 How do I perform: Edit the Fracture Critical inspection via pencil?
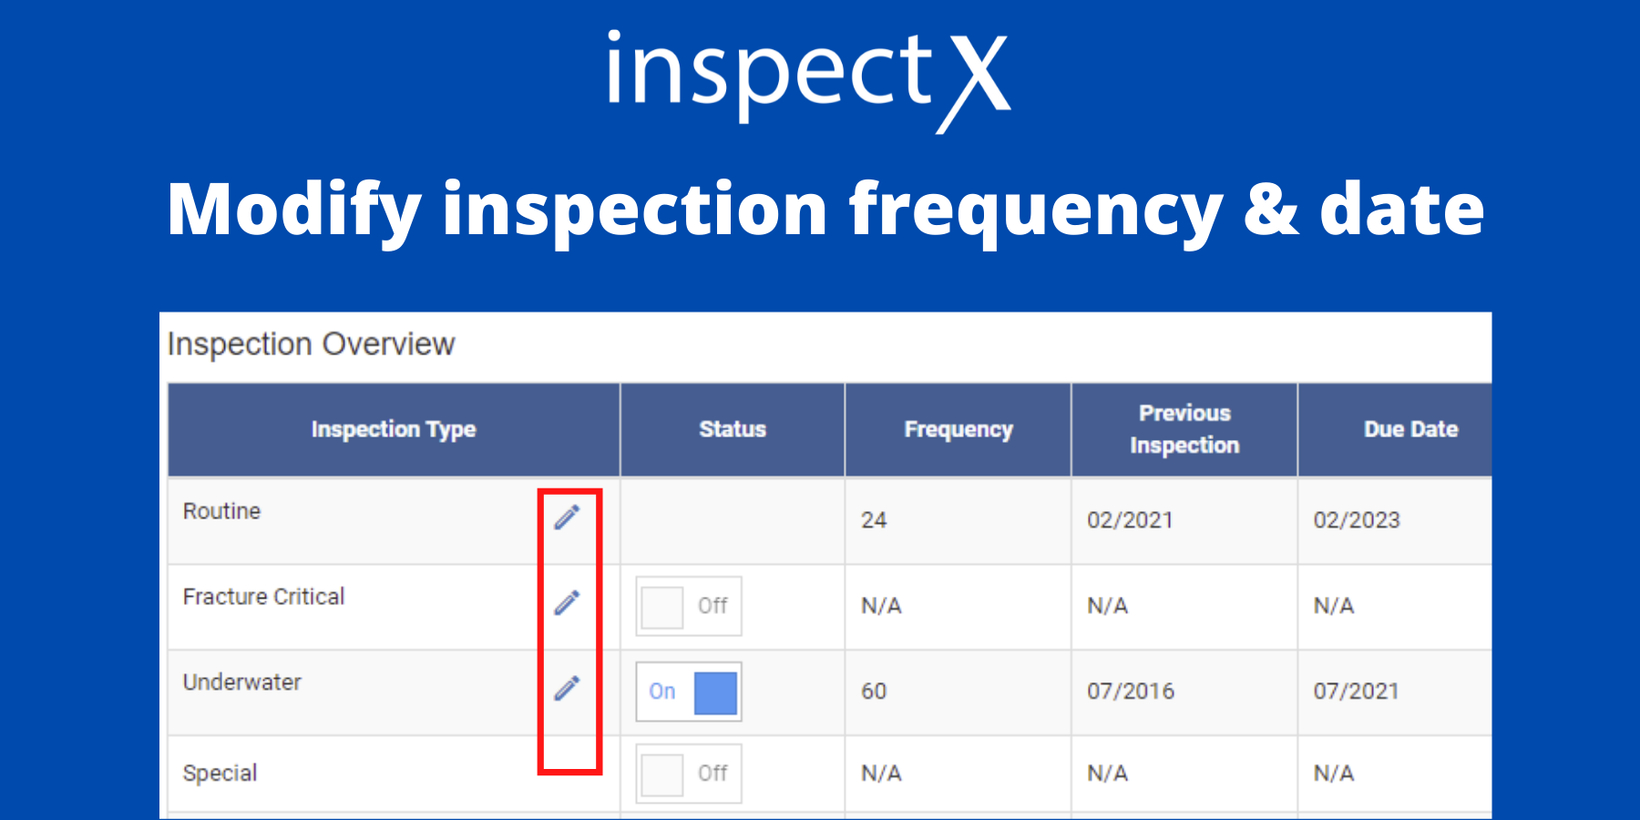(567, 603)
